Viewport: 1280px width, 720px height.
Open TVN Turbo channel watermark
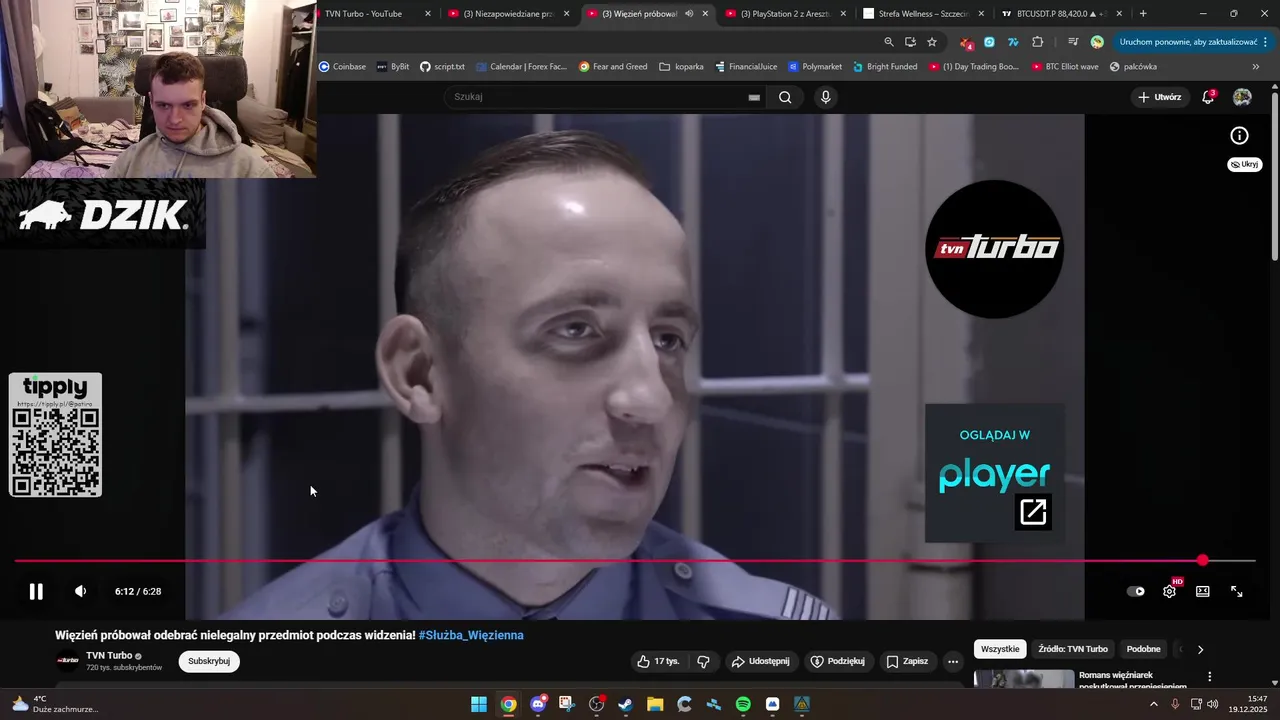coord(994,249)
